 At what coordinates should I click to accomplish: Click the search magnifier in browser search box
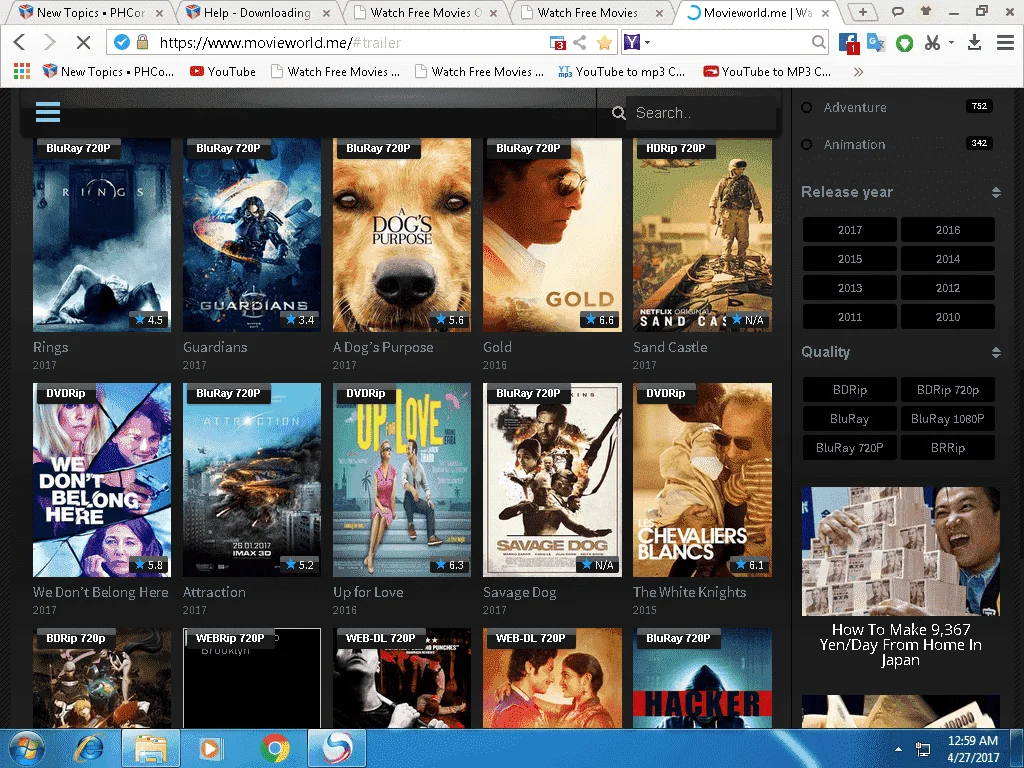pyautogui.click(x=818, y=43)
